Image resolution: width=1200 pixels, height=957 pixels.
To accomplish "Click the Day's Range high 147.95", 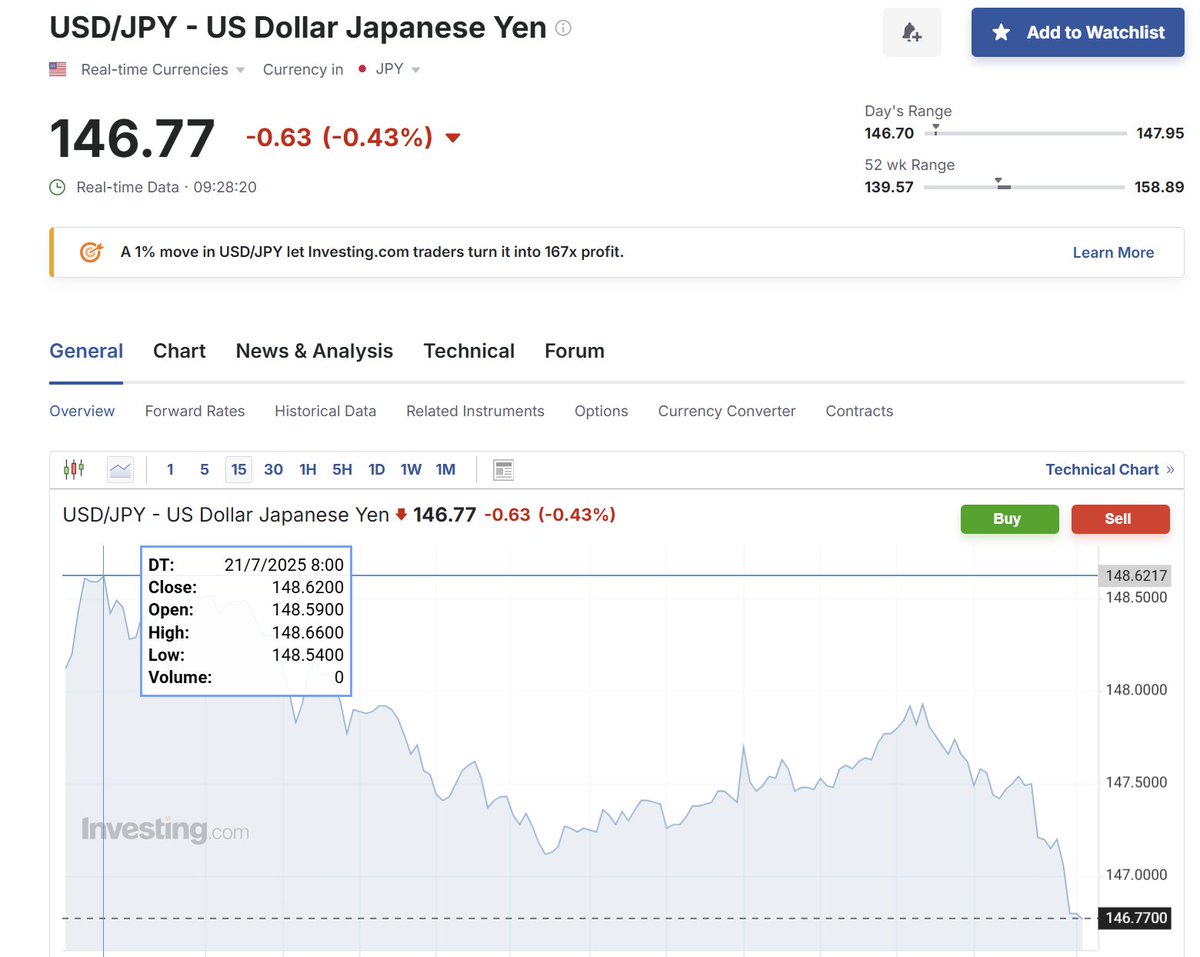I will tap(1160, 133).
